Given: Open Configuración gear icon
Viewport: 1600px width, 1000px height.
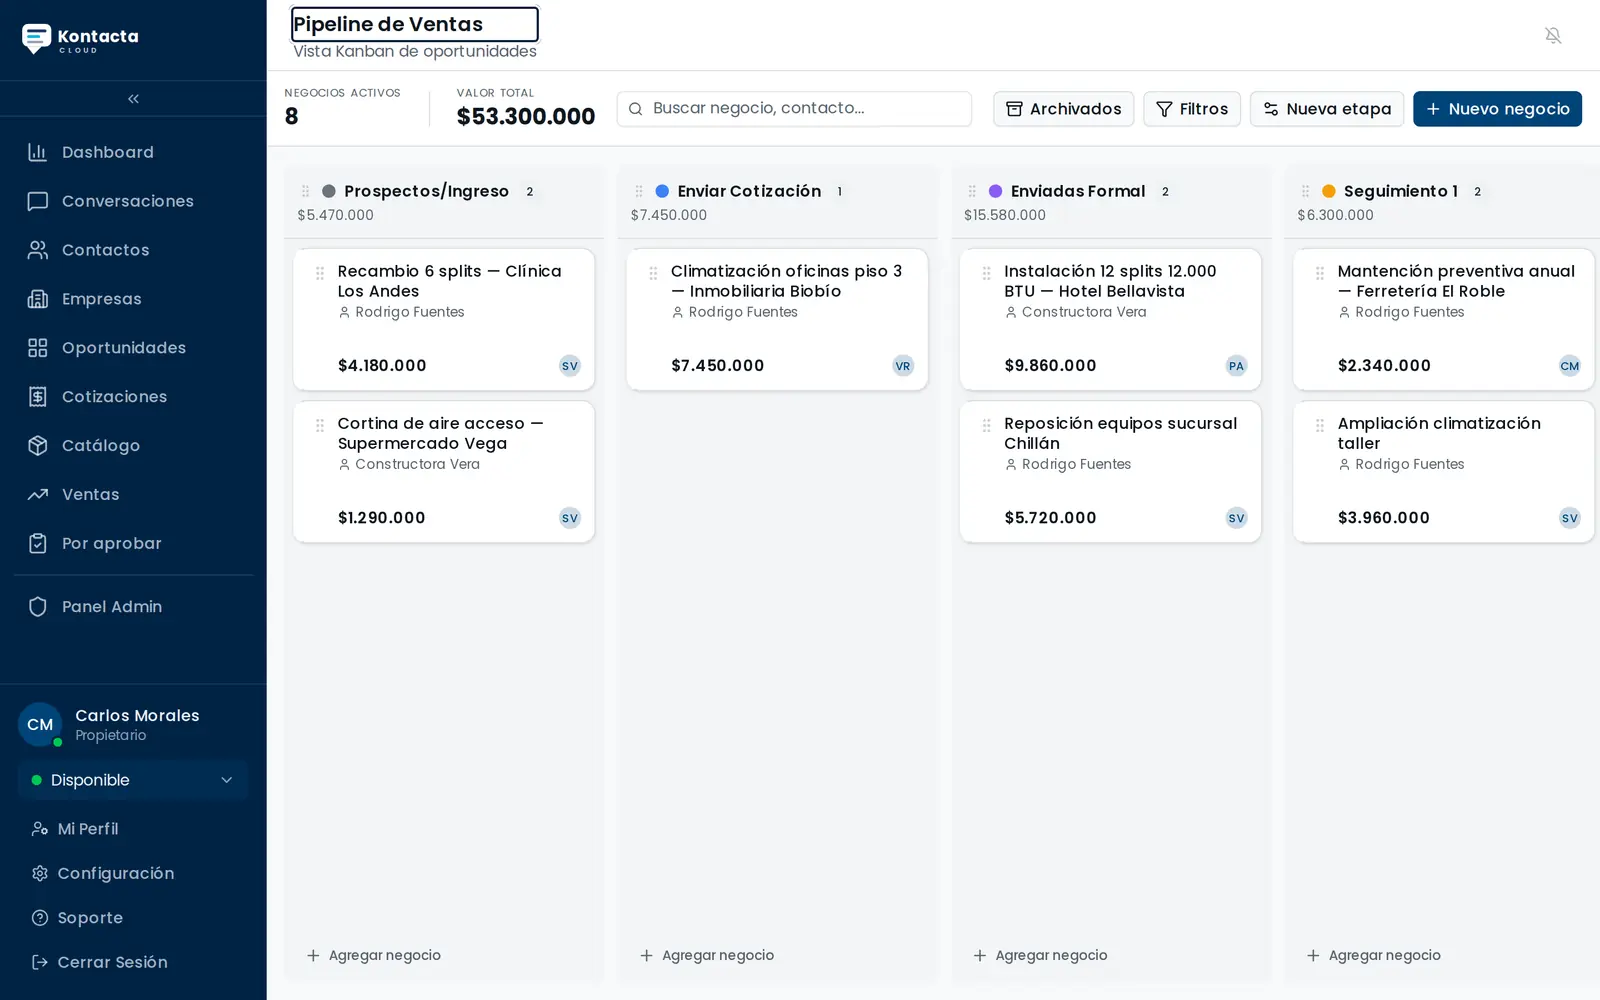Looking at the screenshot, I should (40, 873).
